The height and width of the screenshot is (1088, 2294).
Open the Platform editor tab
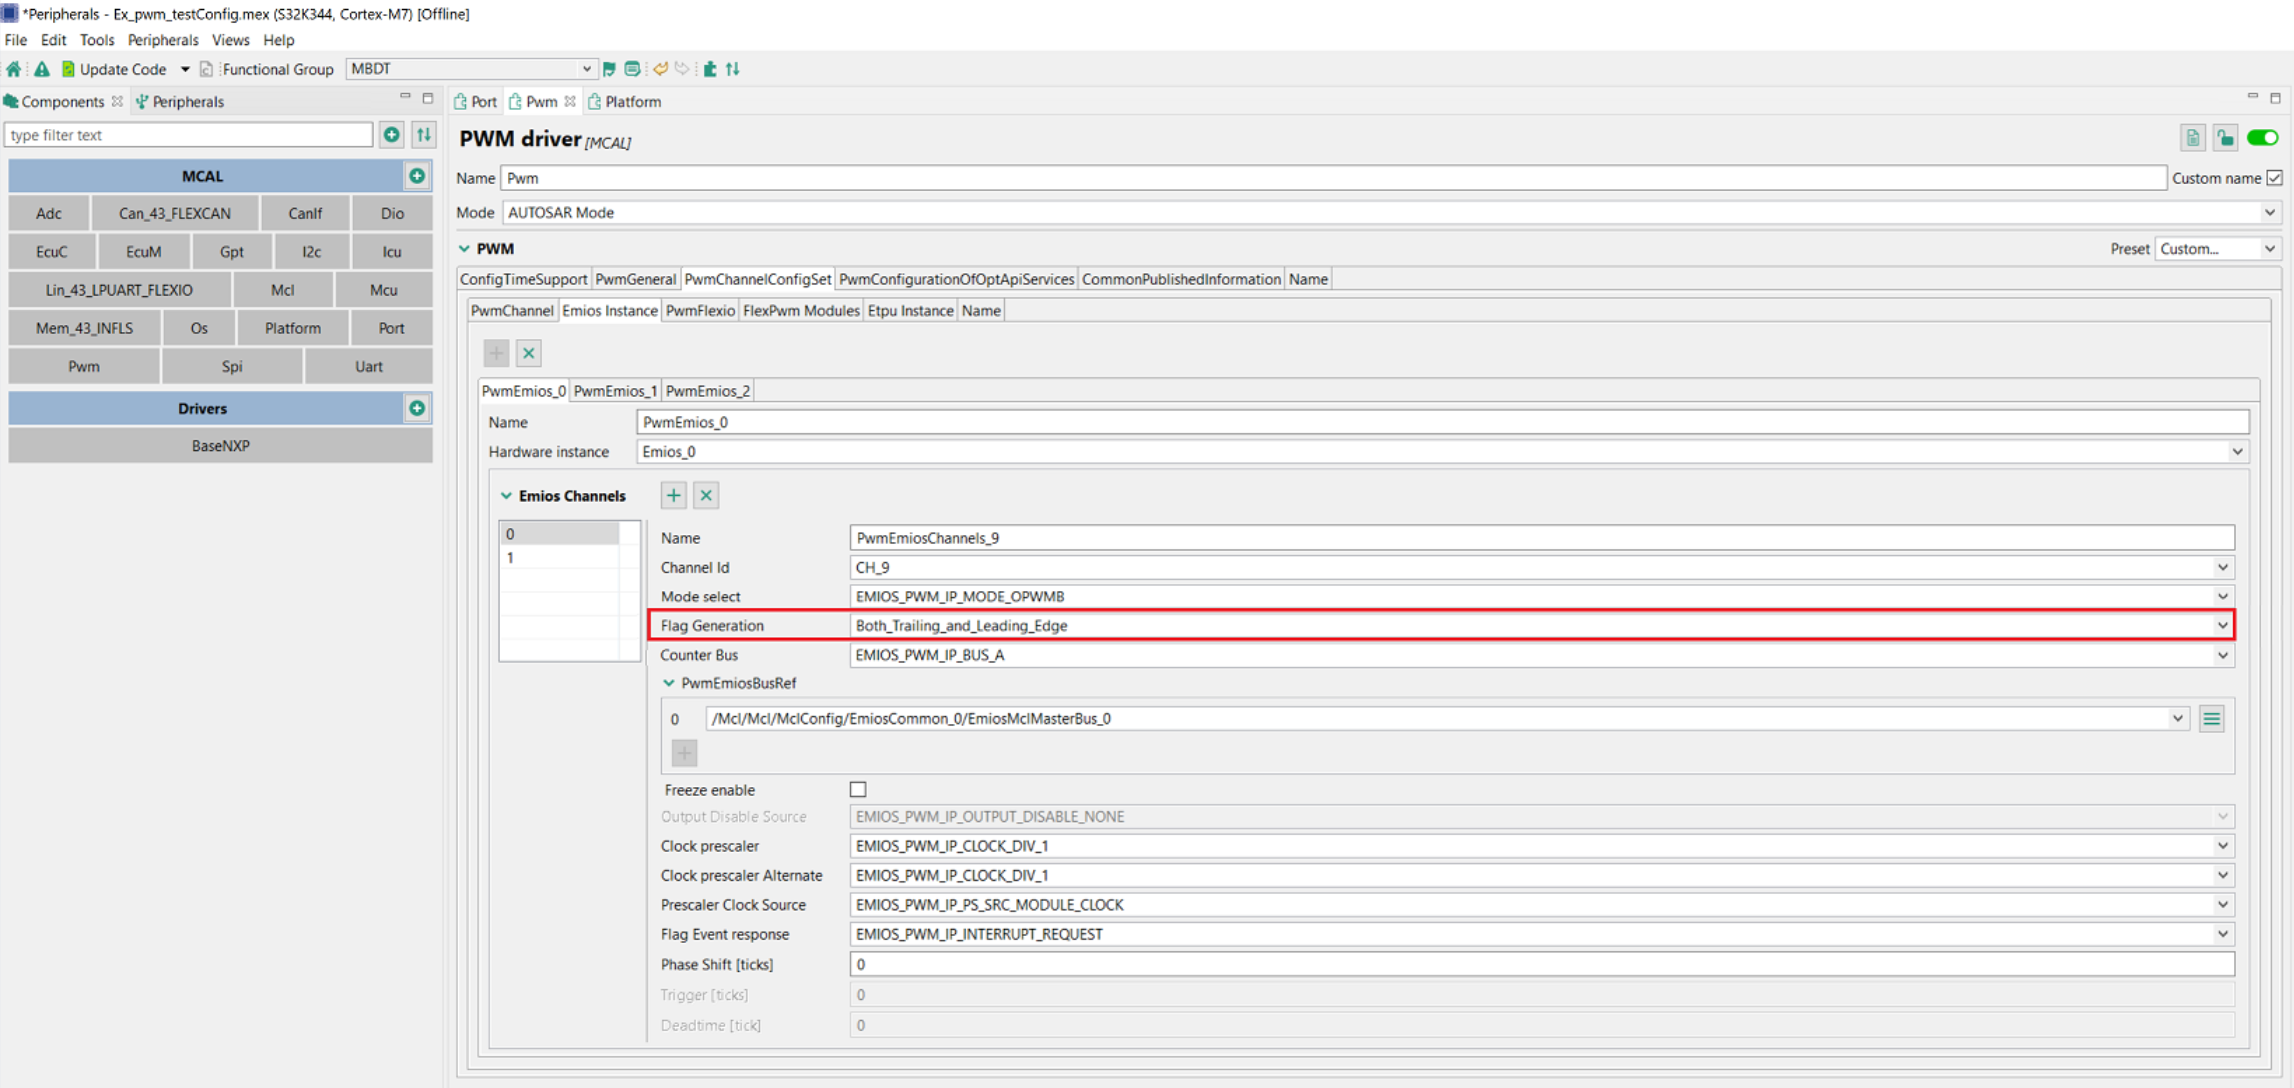pyautogui.click(x=625, y=102)
